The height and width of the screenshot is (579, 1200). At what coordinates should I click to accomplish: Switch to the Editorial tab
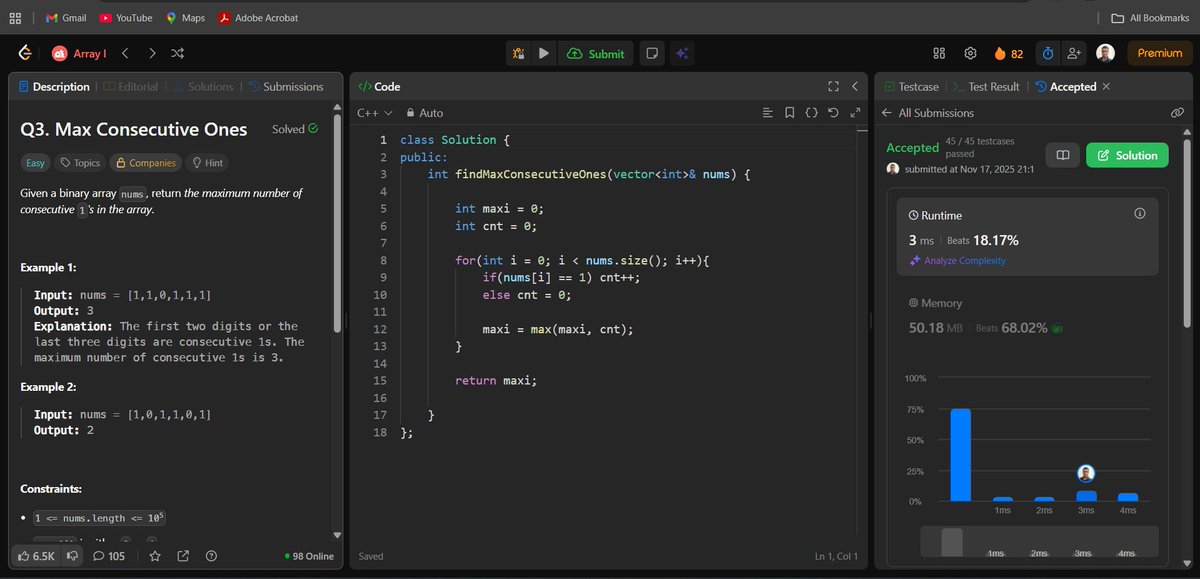click(131, 87)
